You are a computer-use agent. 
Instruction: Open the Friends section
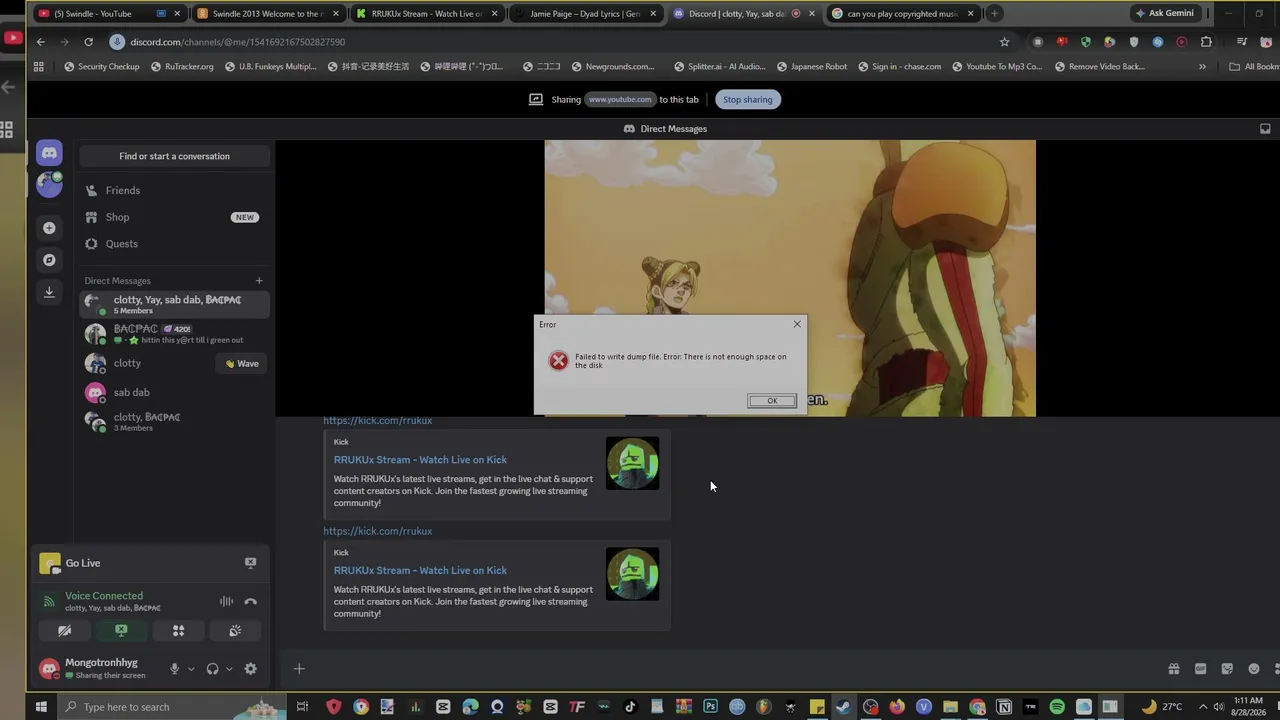(174, 190)
